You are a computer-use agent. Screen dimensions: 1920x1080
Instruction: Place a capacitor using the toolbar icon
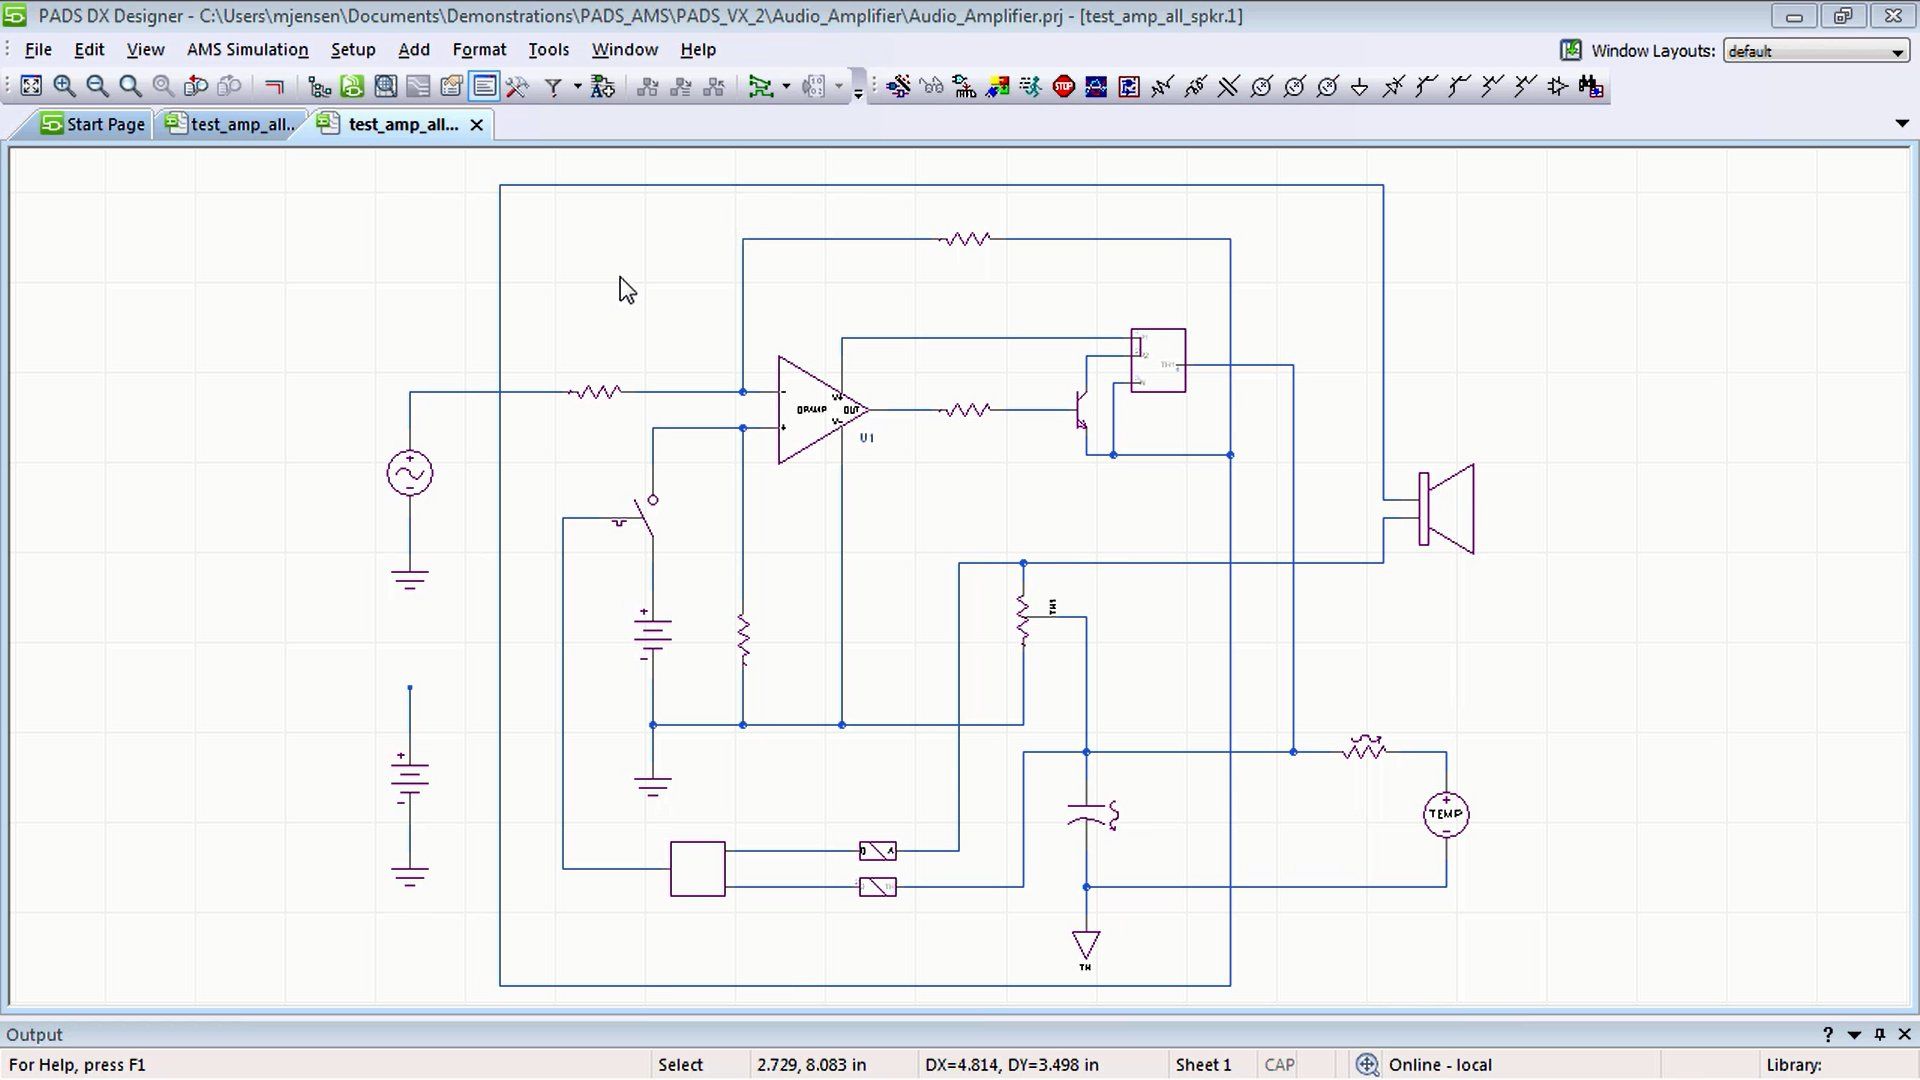(x=1228, y=87)
